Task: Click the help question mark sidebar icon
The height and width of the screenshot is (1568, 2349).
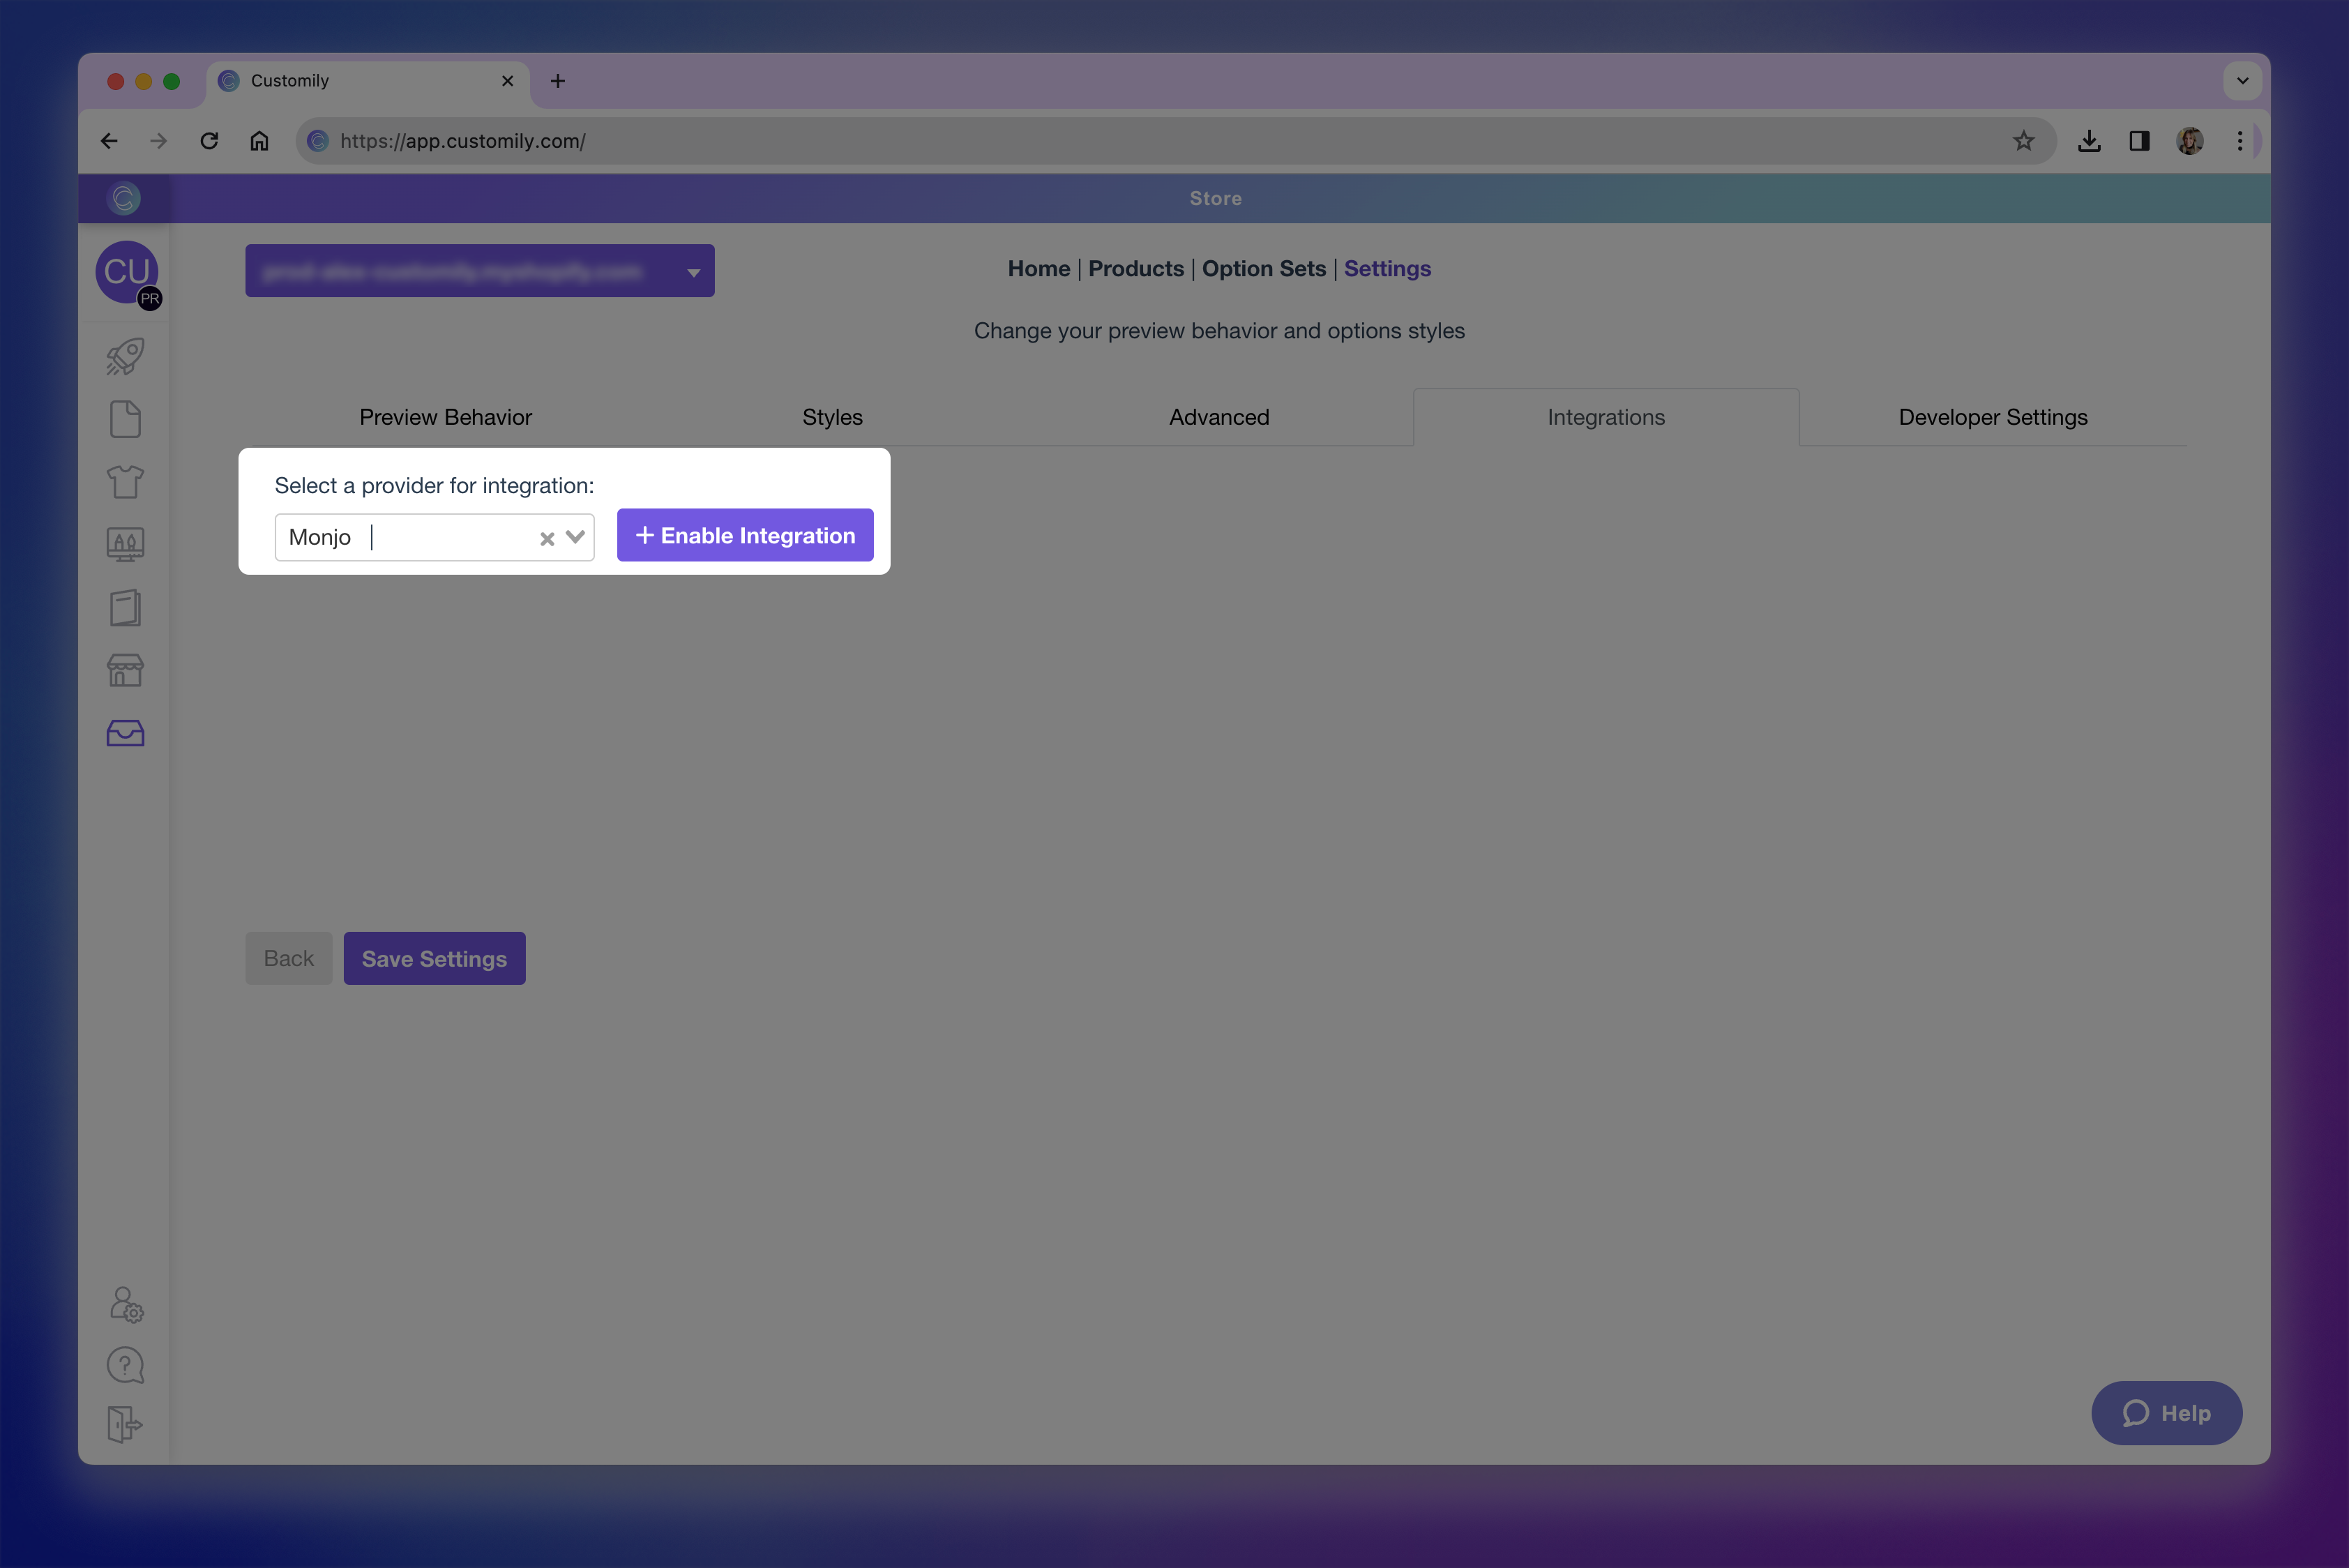Action: click(x=125, y=1365)
